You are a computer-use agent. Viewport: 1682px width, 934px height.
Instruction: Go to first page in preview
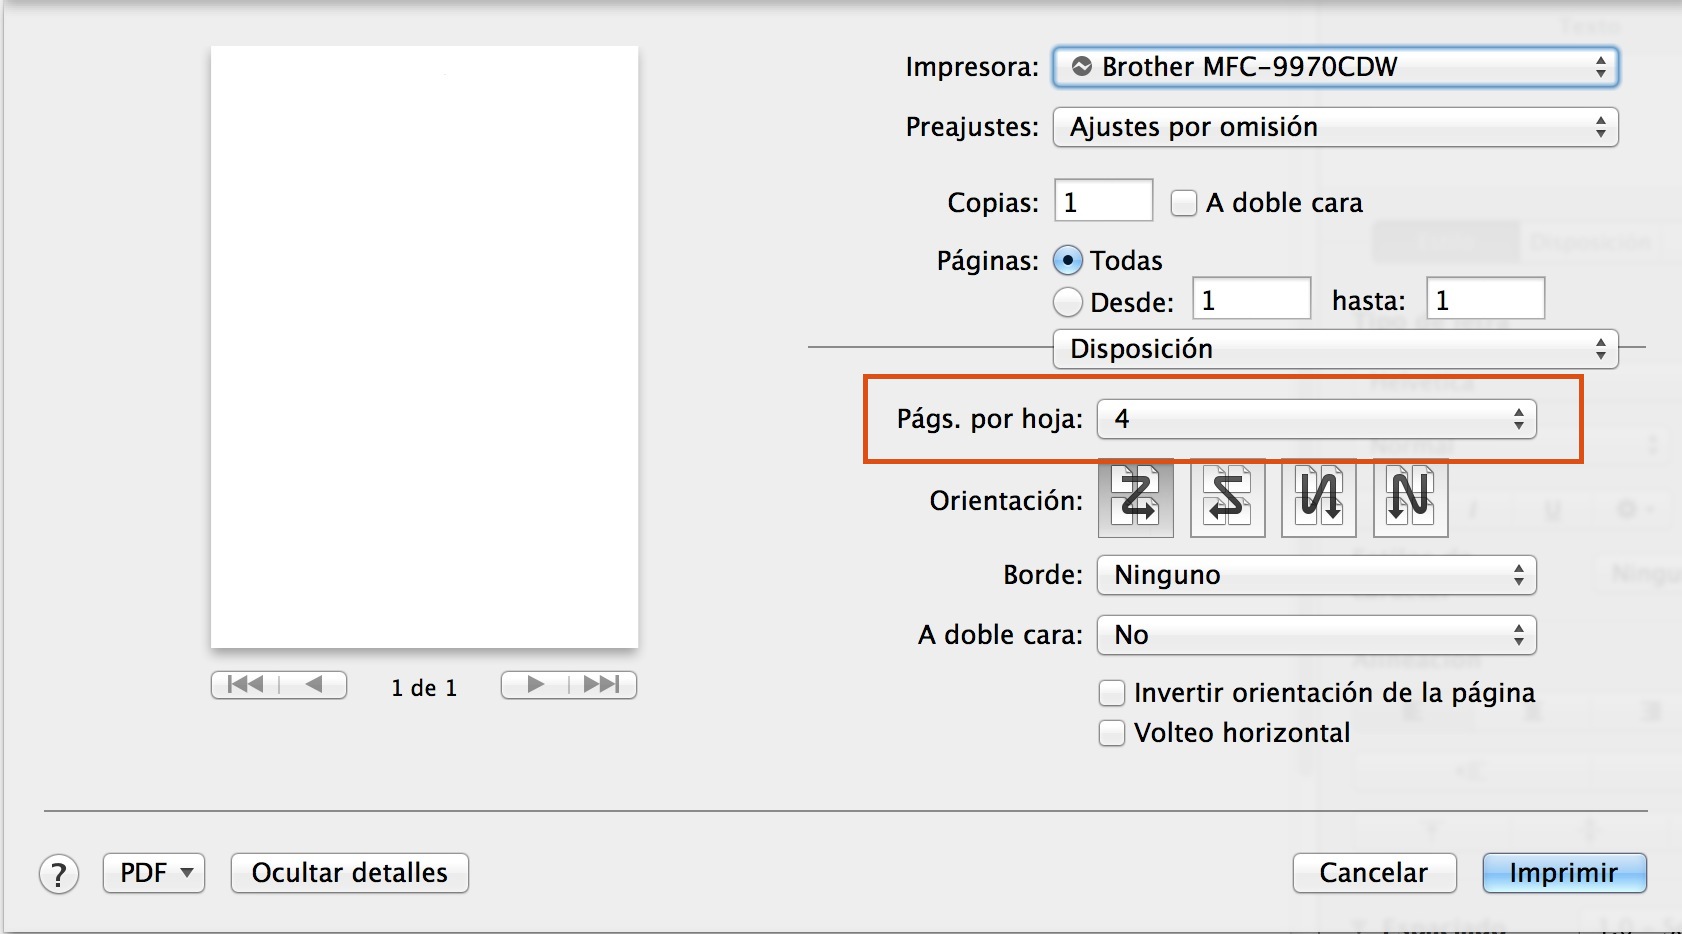[x=245, y=685]
